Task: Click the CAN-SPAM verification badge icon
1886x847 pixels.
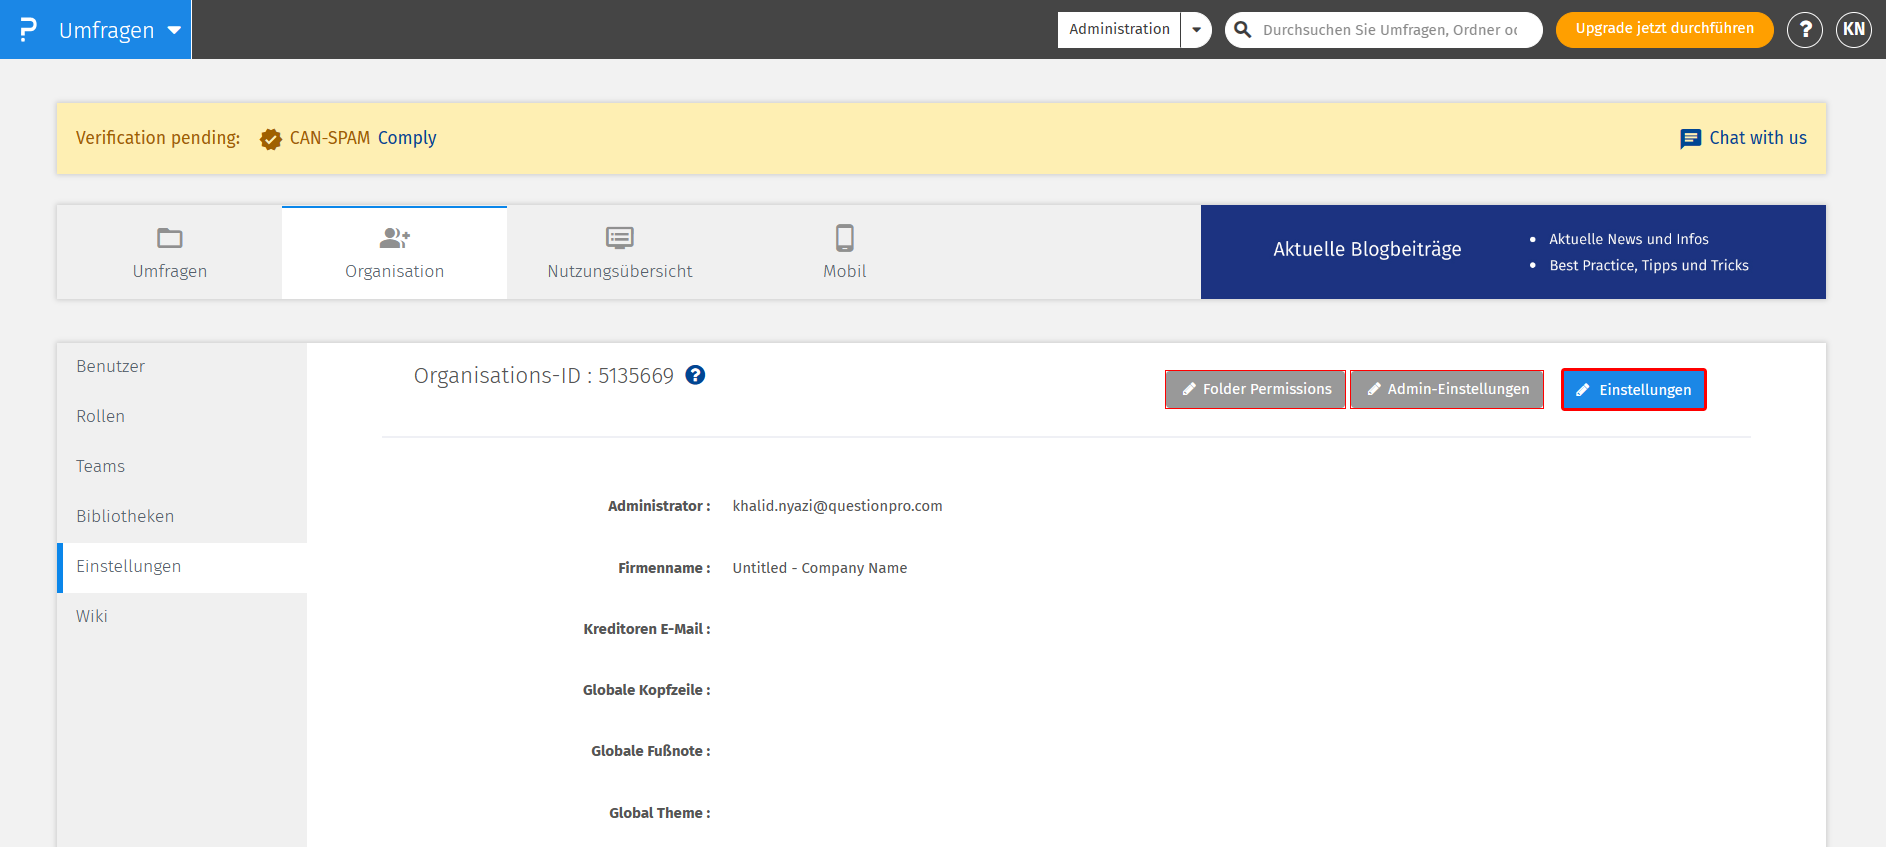Action: (270, 139)
